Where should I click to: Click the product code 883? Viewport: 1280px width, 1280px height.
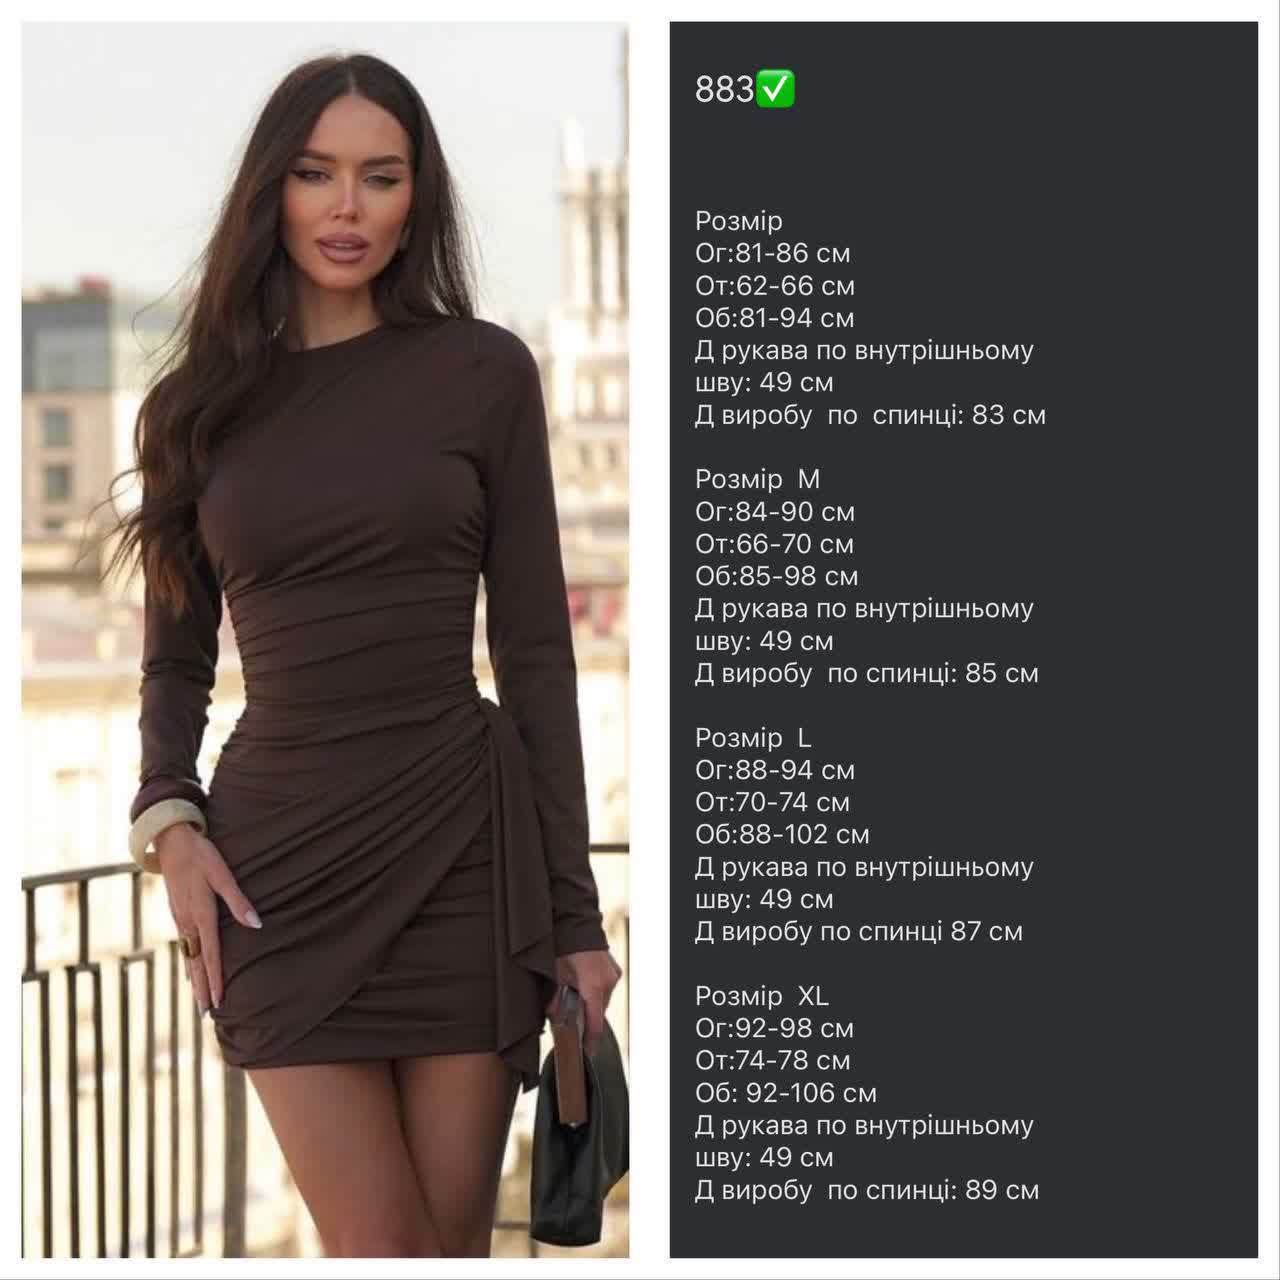coord(725,90)
